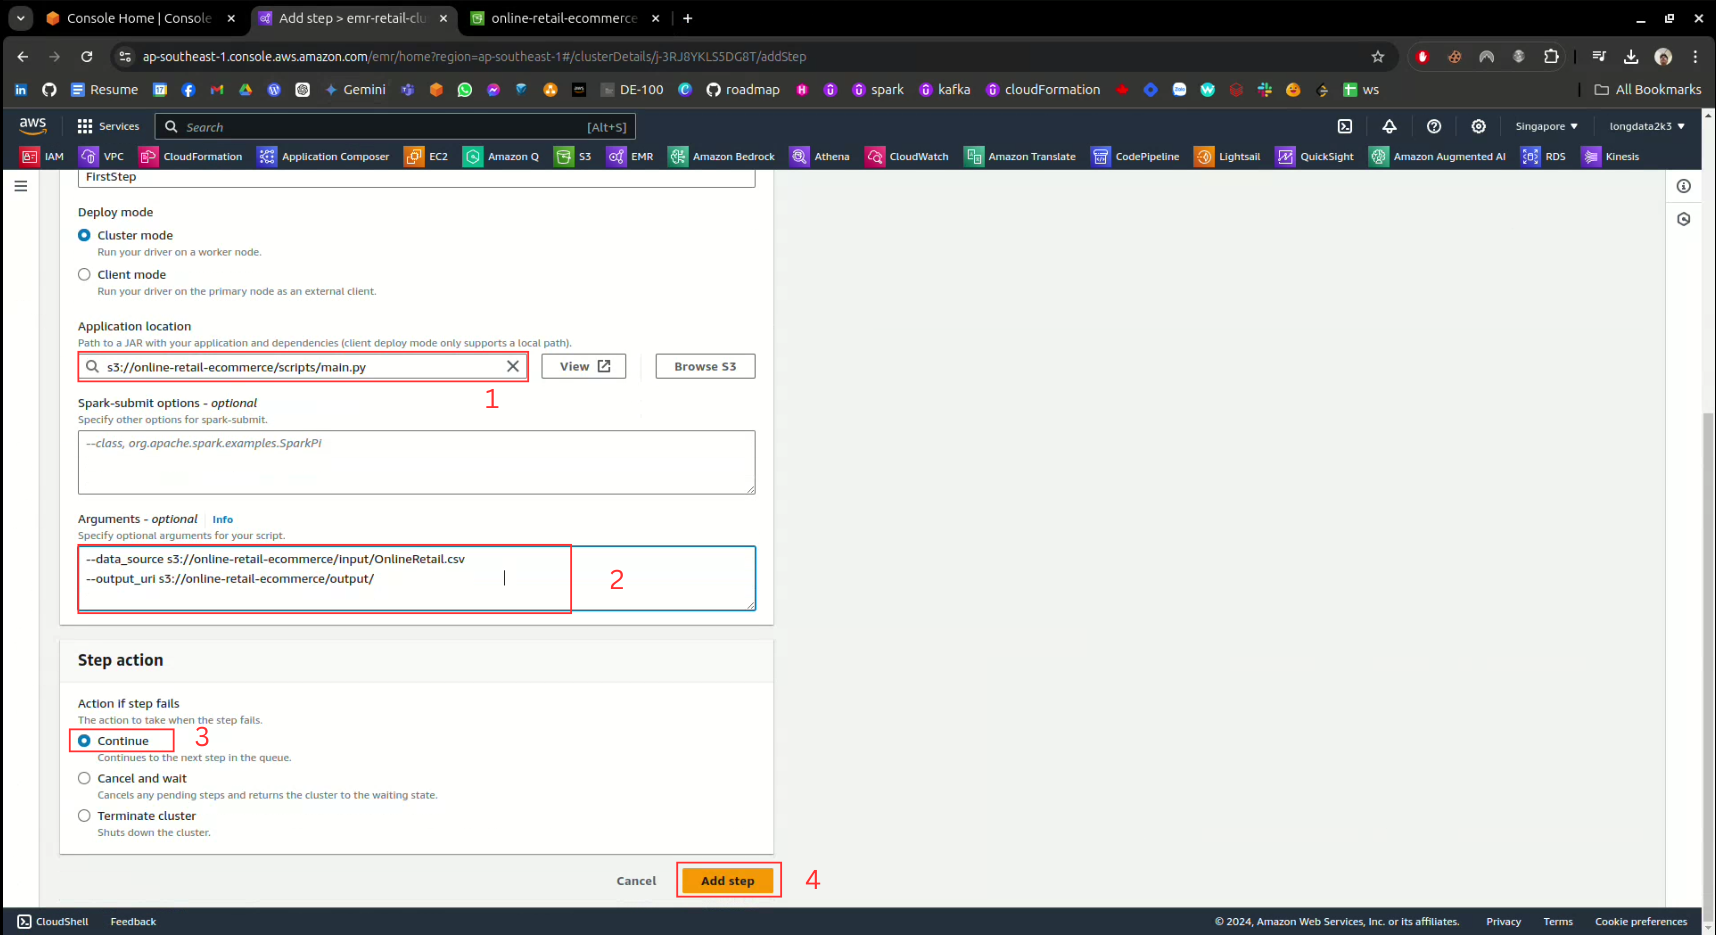1716x935 pixels.
Task: Open the S3 service shortcut
Action: click(574, 157)
